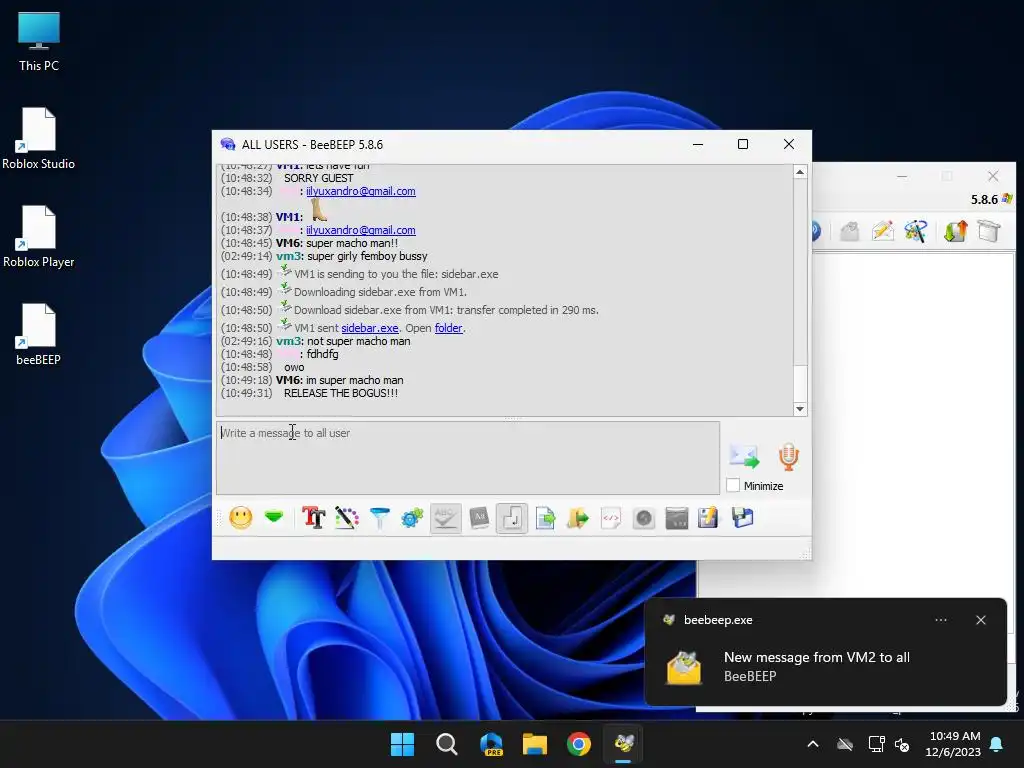Open chat settings via blue gear icon
This screenshot has height=768, width=1024.
(x=412, y=518)
